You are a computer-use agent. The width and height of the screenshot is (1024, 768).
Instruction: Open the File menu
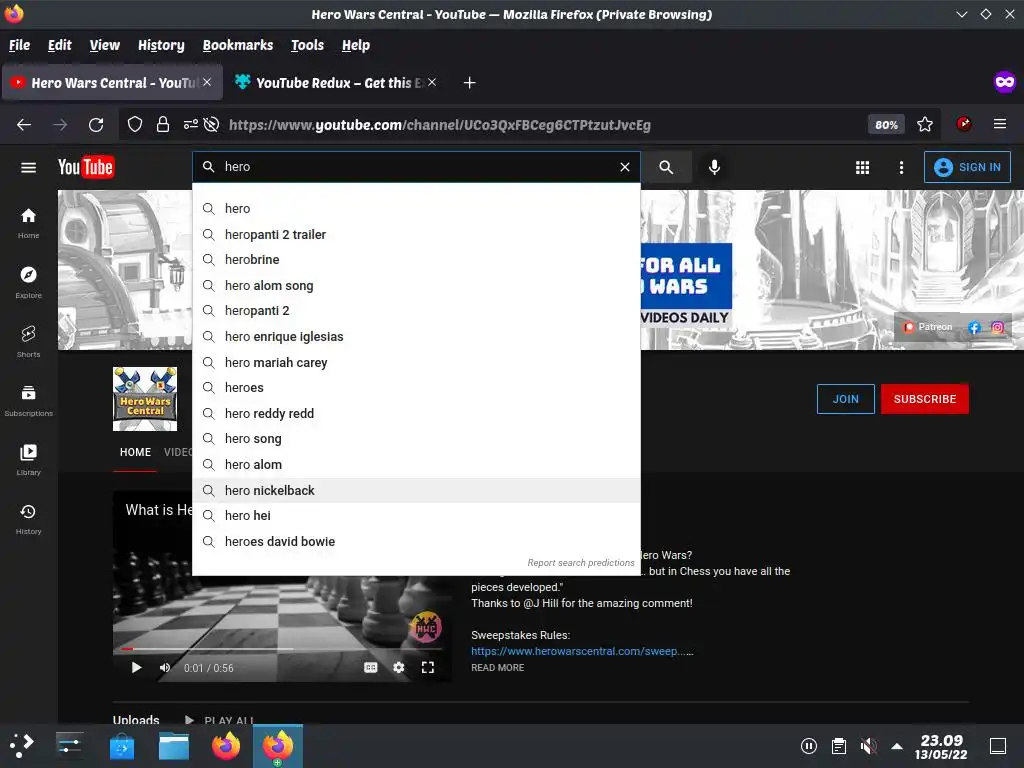(x=20, y=45)
